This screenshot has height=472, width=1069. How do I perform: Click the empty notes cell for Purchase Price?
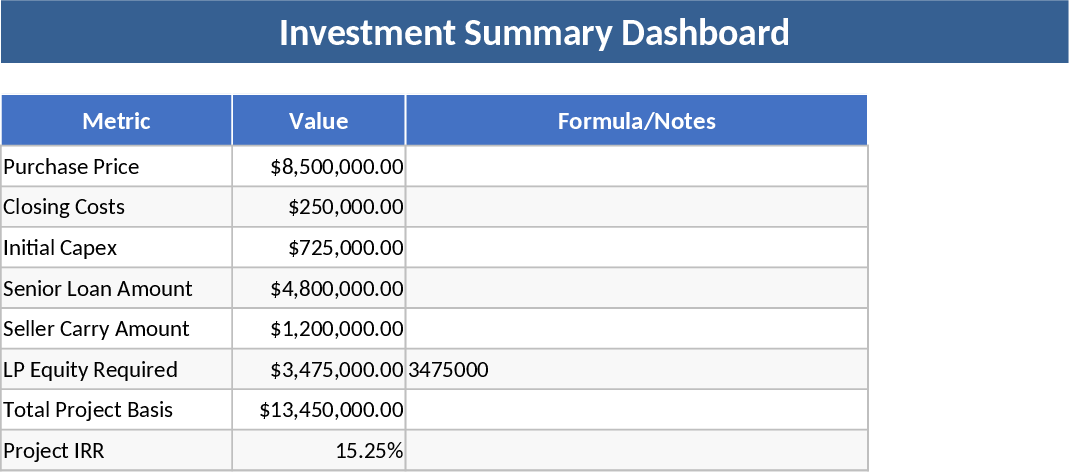coord(637,166)
